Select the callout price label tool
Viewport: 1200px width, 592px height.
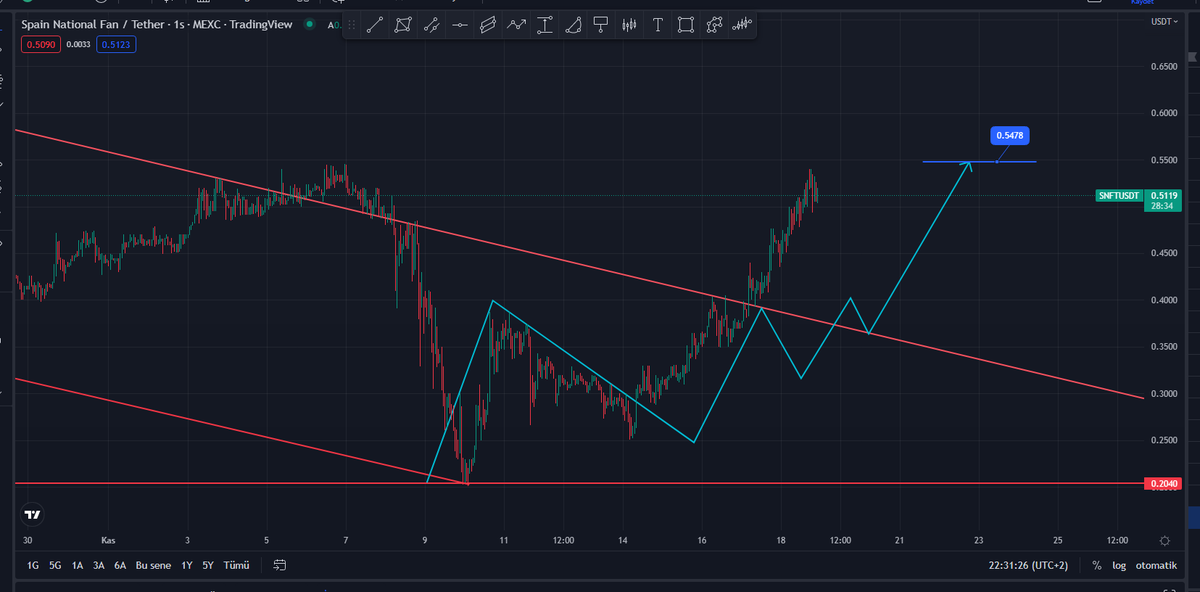click(x=601, y=25)
